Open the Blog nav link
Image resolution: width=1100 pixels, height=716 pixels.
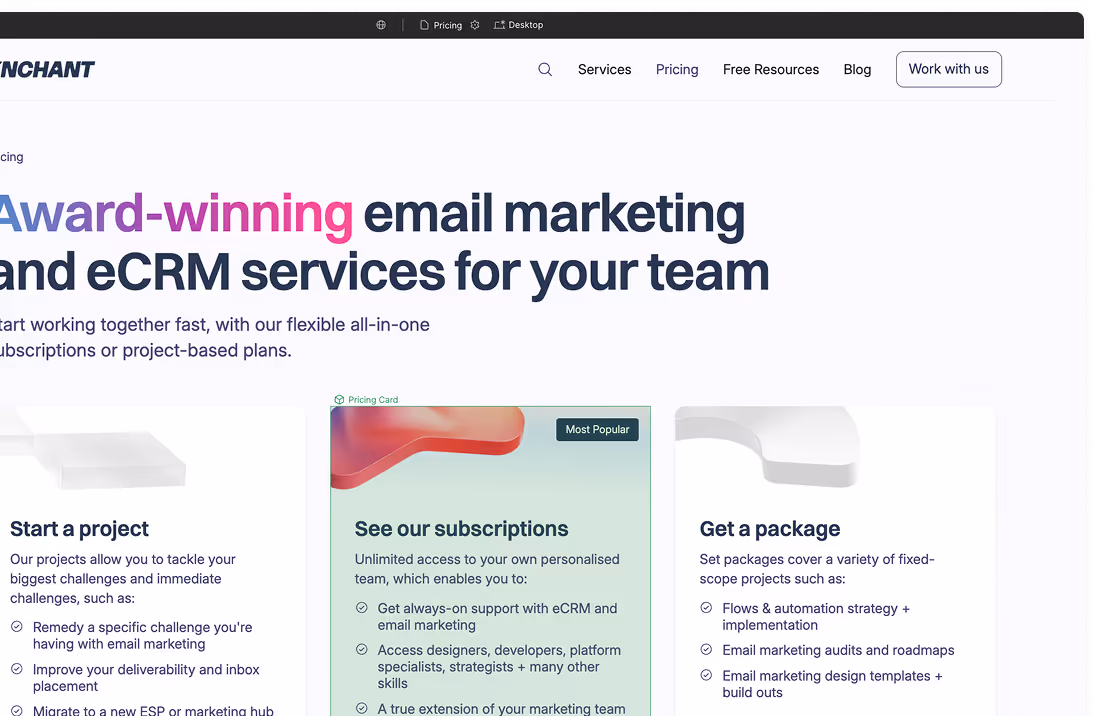click(857, 69)
